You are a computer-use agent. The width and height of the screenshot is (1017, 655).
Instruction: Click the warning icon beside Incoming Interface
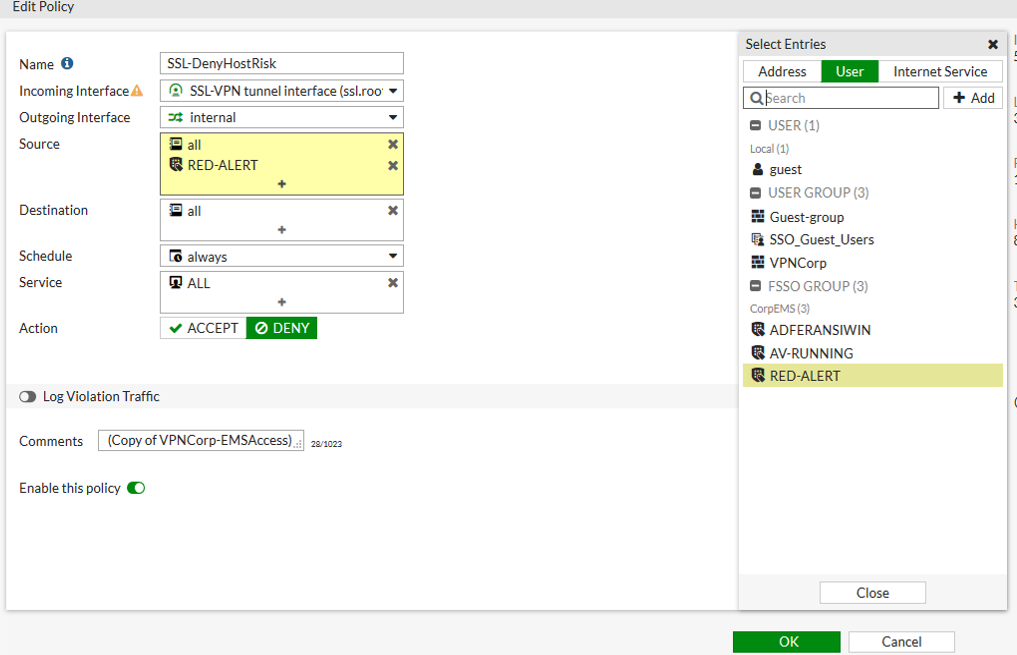click(x=137, y=91)
